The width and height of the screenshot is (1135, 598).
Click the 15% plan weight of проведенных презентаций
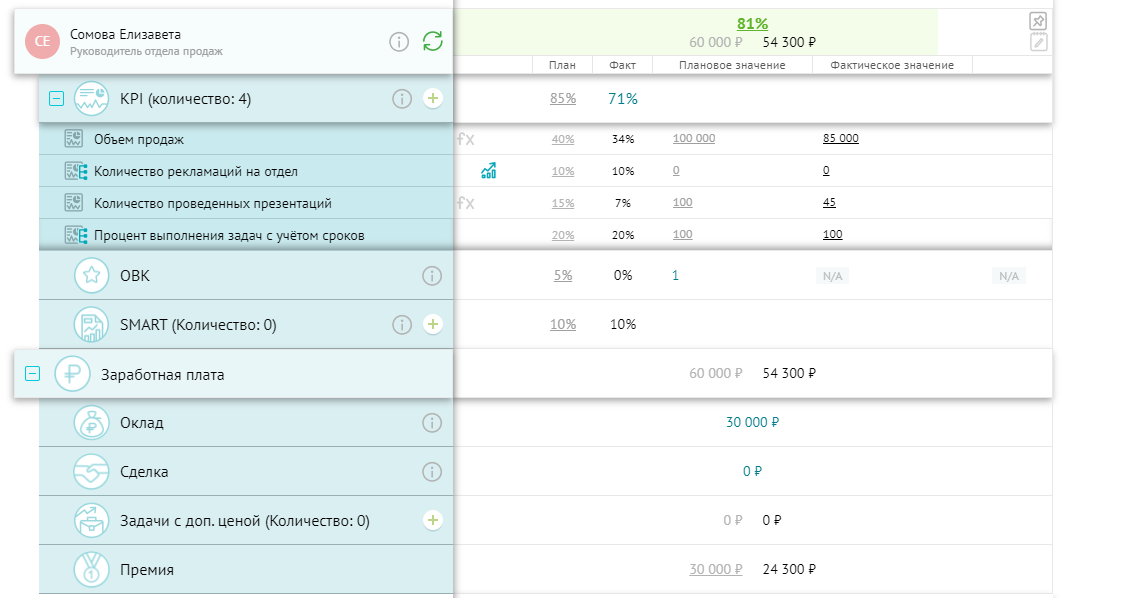tap(563, 203)
